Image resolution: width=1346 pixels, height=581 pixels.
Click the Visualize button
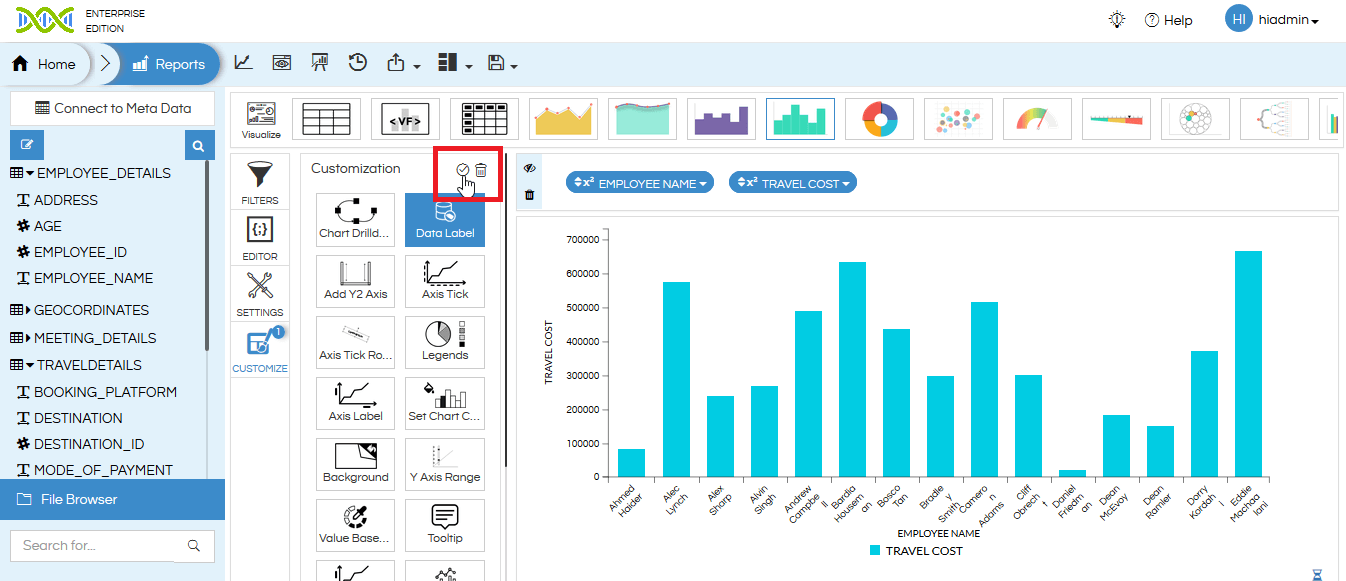(x=261, y=119)
